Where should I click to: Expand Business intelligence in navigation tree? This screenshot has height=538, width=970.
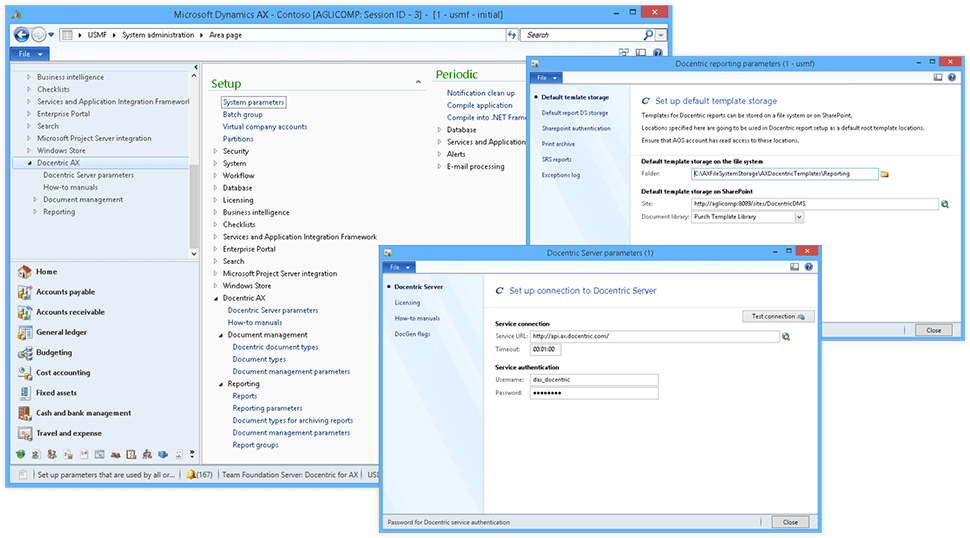pyautogui.click(x=28, y=77)
